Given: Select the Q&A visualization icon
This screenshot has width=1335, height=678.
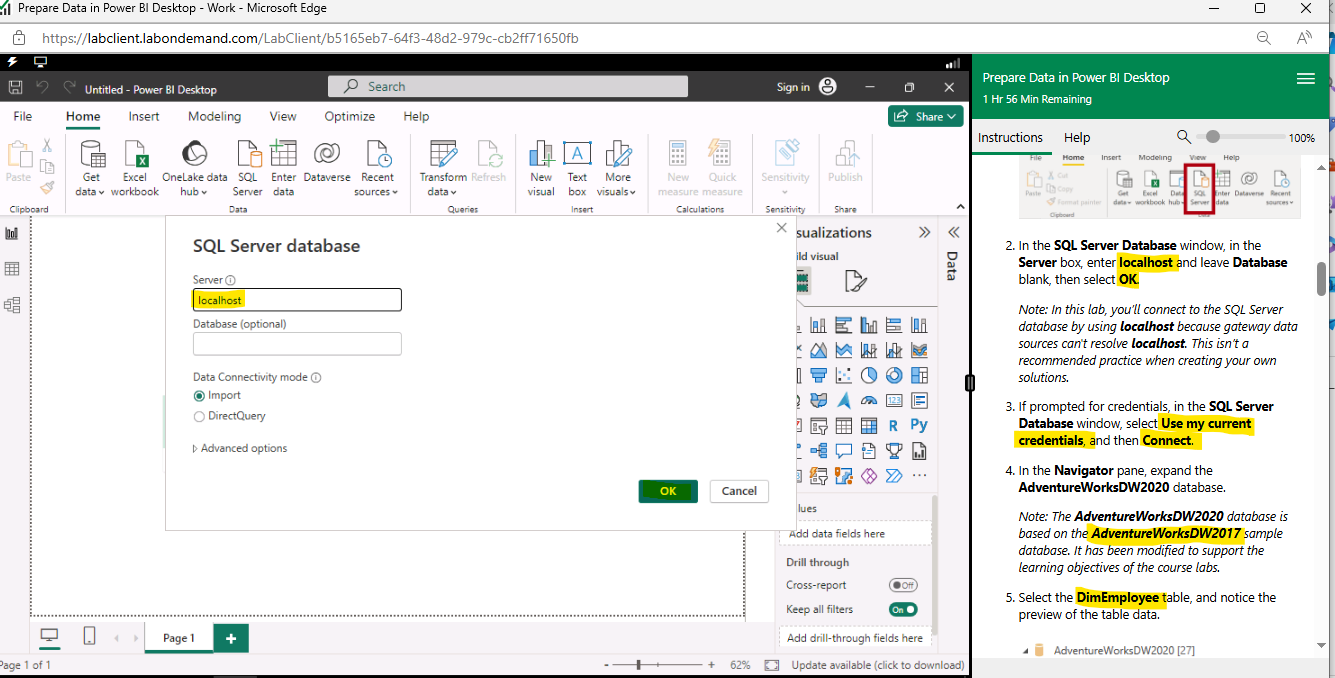Looking at the screenshot, I should [844, 451].
